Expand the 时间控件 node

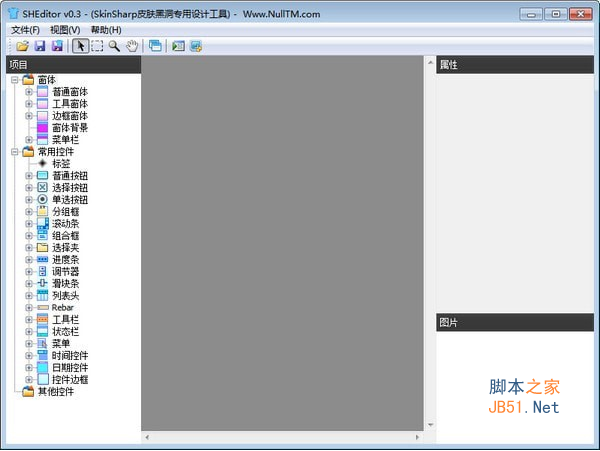(x=29, y=355)
